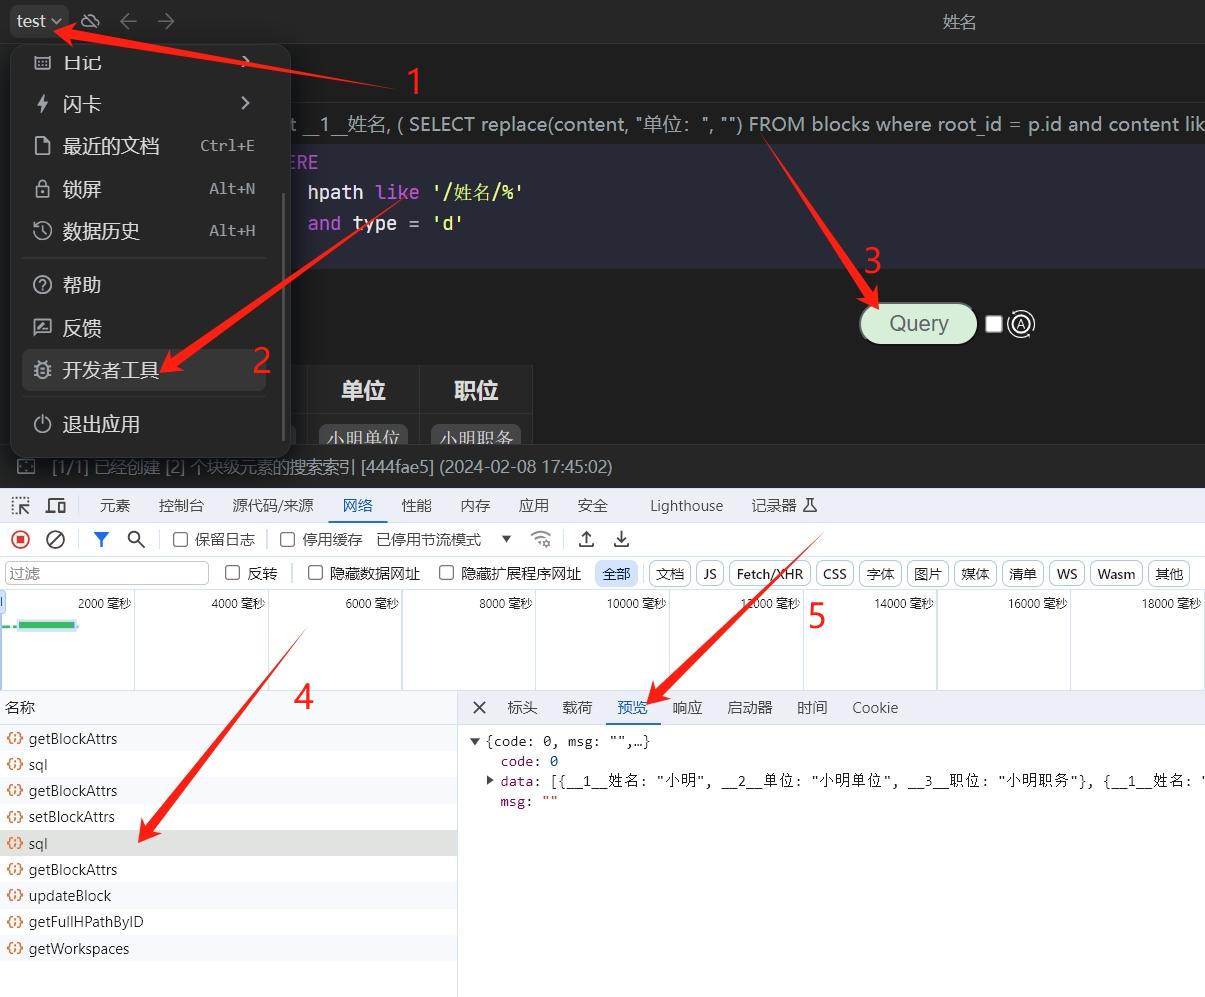1205x997 pixels.
Task: Open the 已停用节流模式 throttling dropdown
Action: coord(444,539)
